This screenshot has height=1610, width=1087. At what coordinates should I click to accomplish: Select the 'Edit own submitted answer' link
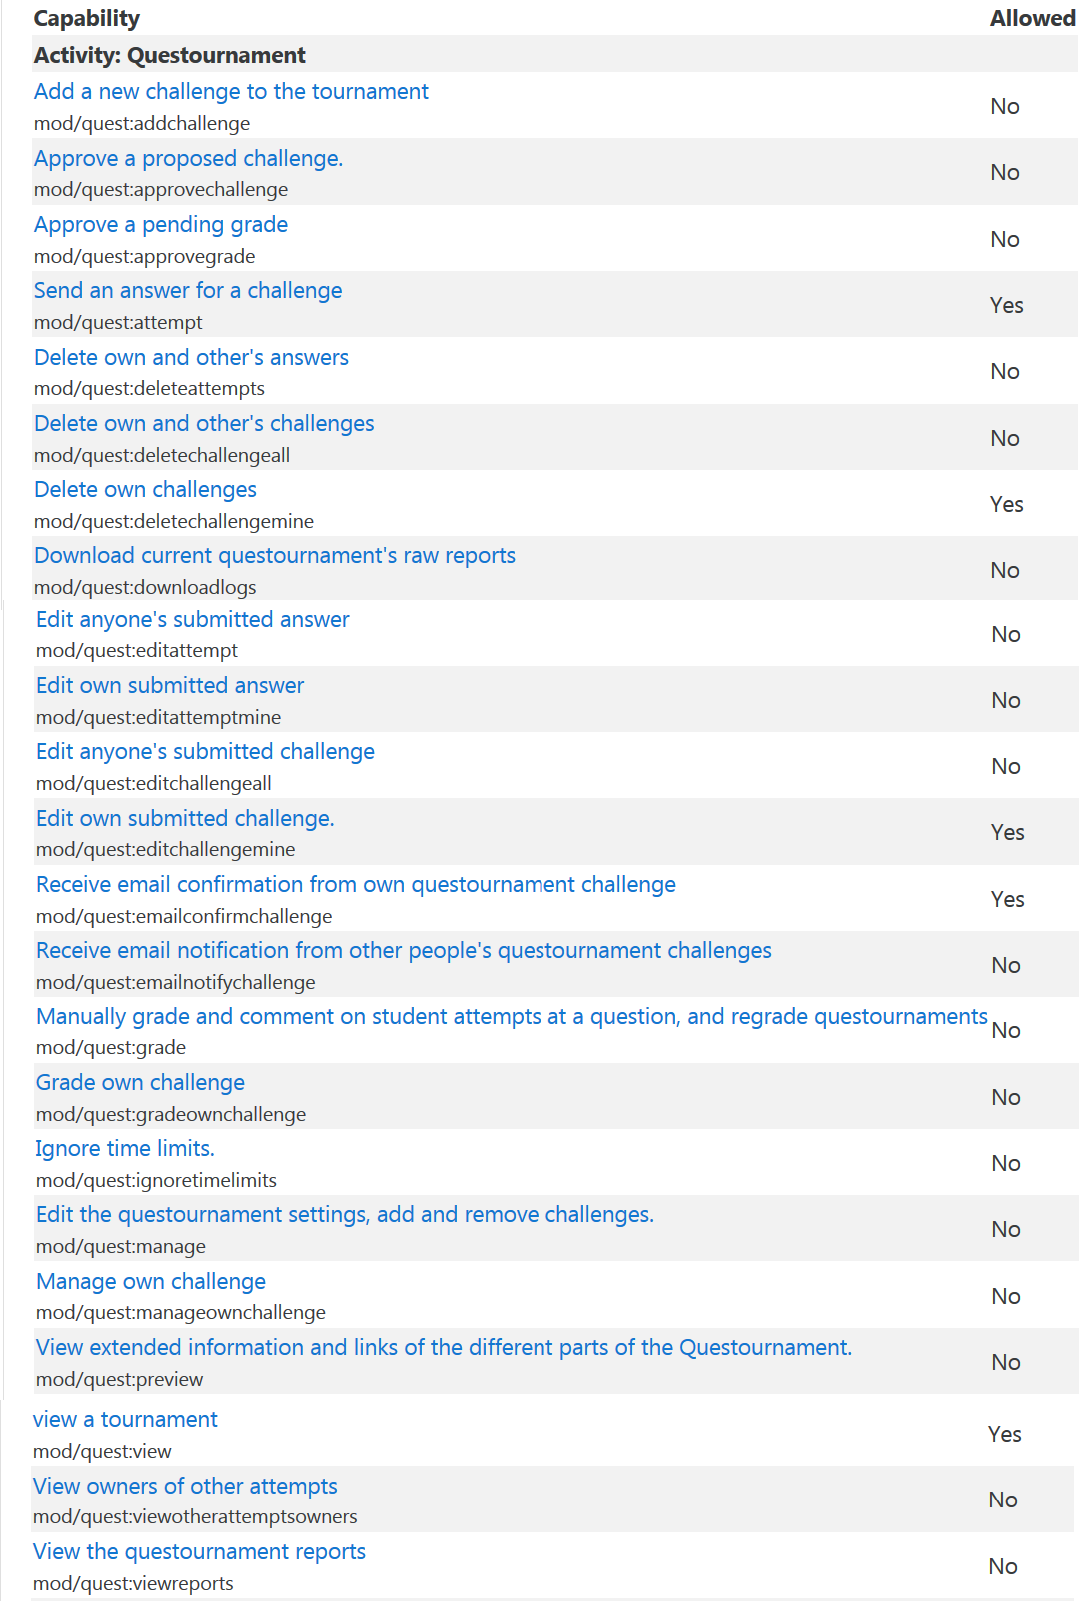(170, 686)
